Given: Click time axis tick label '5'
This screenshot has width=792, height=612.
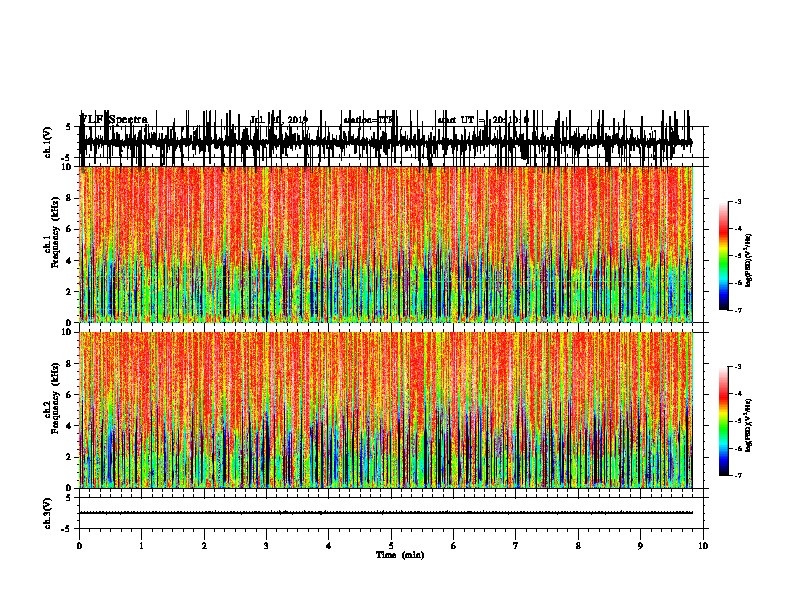Looking at the screenshot, I should tap(391, 546).
